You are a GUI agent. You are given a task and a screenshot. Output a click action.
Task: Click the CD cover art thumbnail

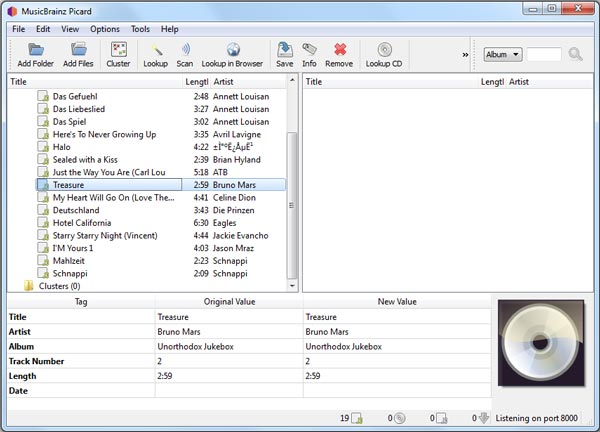(541, 343)
